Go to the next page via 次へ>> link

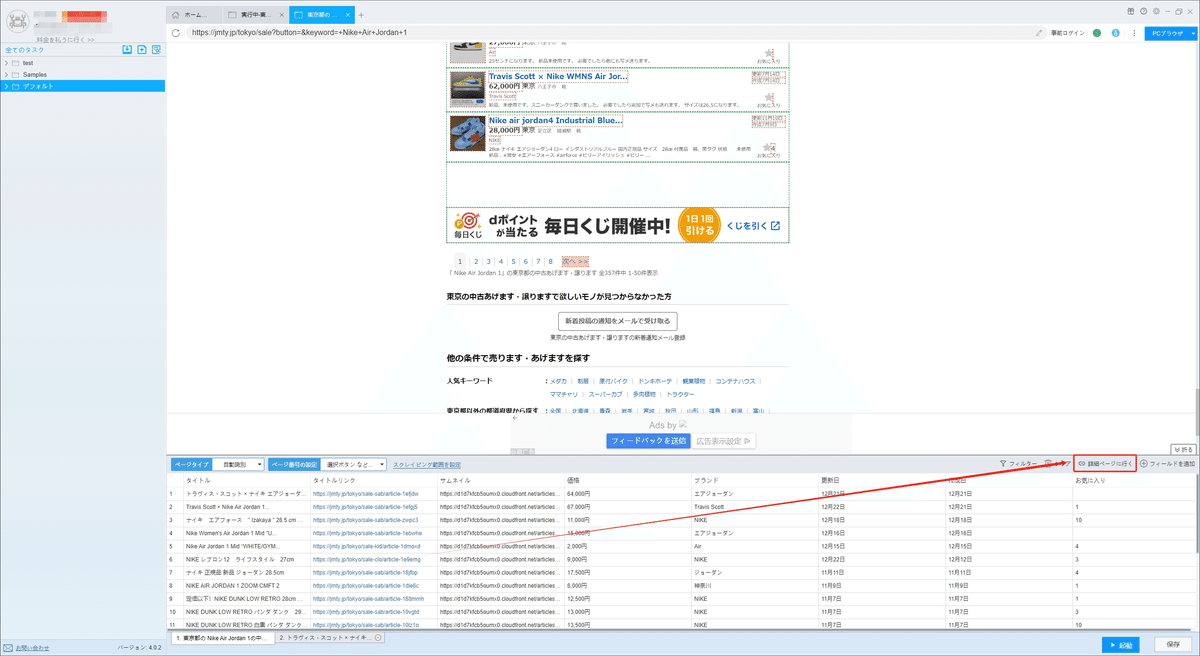[575, 261]
